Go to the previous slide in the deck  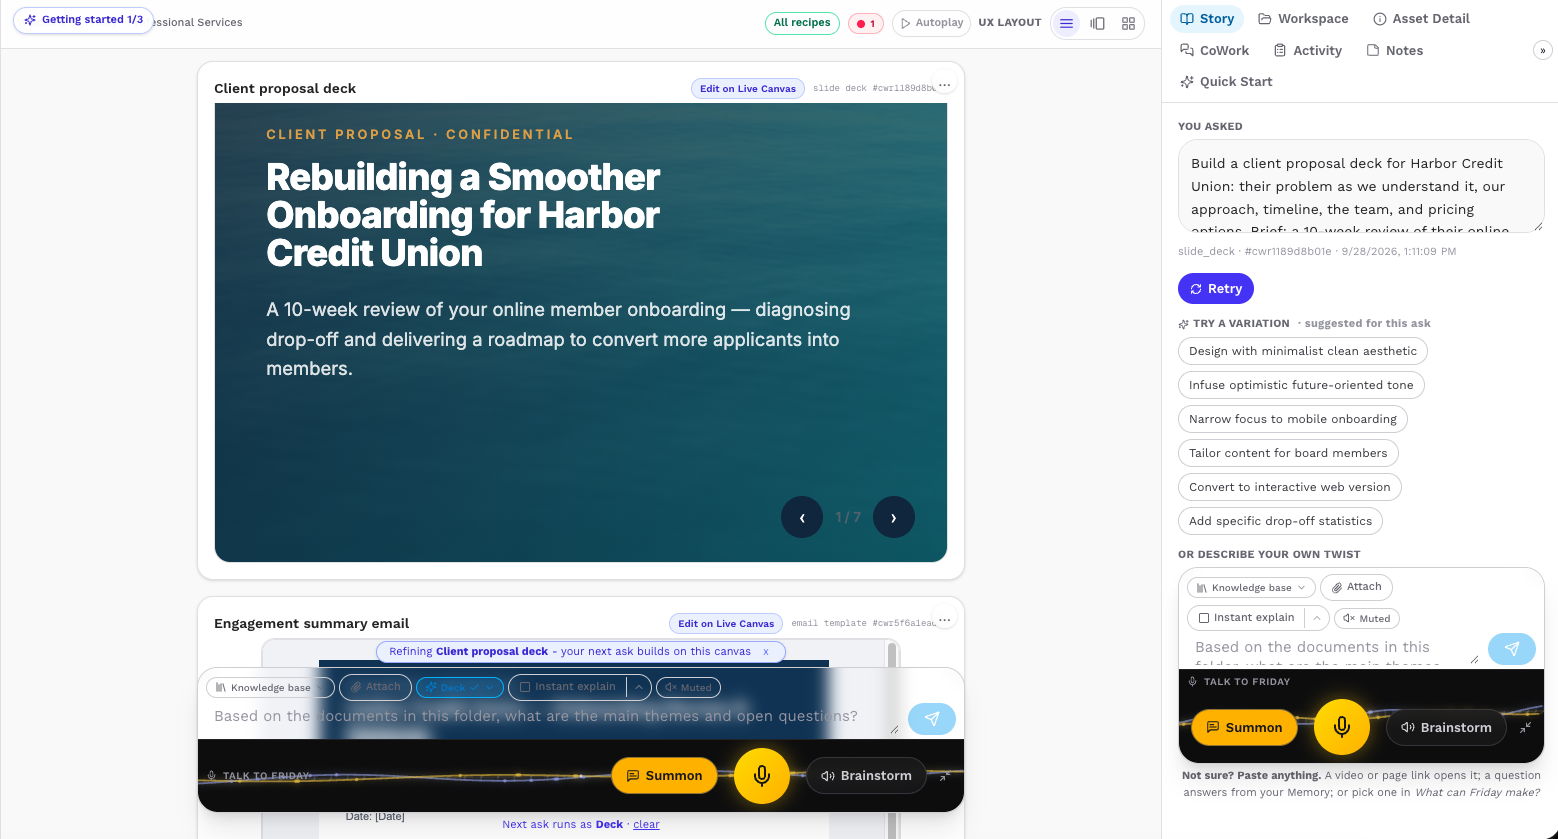[x=802, y=517]
